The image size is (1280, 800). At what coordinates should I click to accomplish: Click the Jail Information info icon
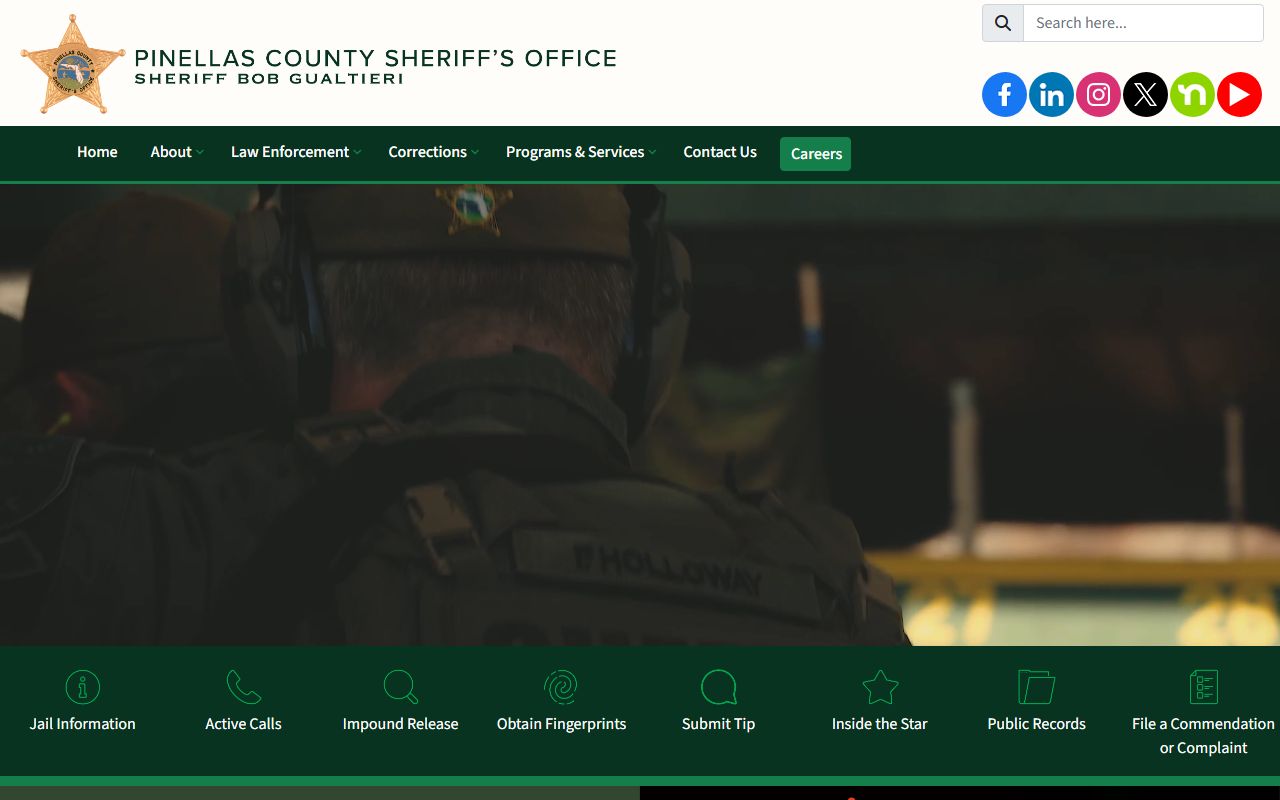pyautogui.click(x=83, y=687)
